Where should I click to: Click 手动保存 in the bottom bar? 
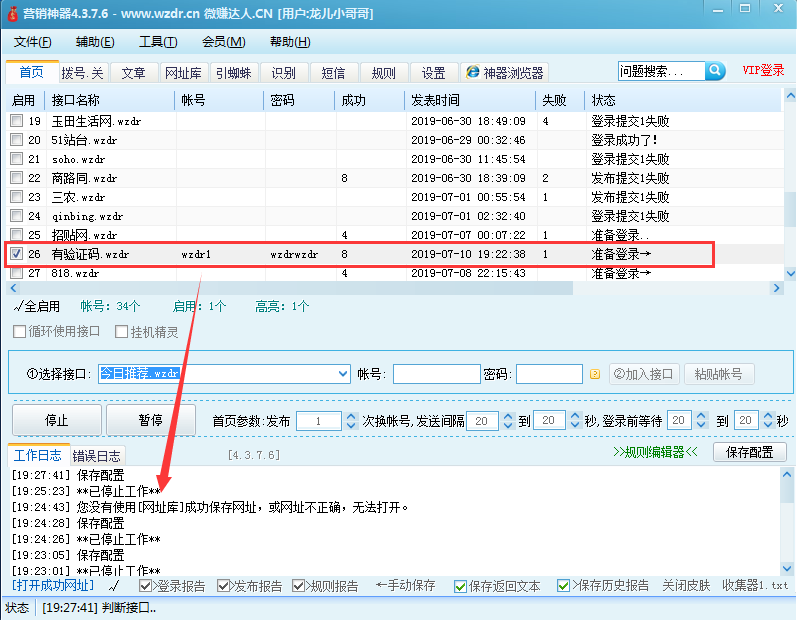[x=405, y=585]
